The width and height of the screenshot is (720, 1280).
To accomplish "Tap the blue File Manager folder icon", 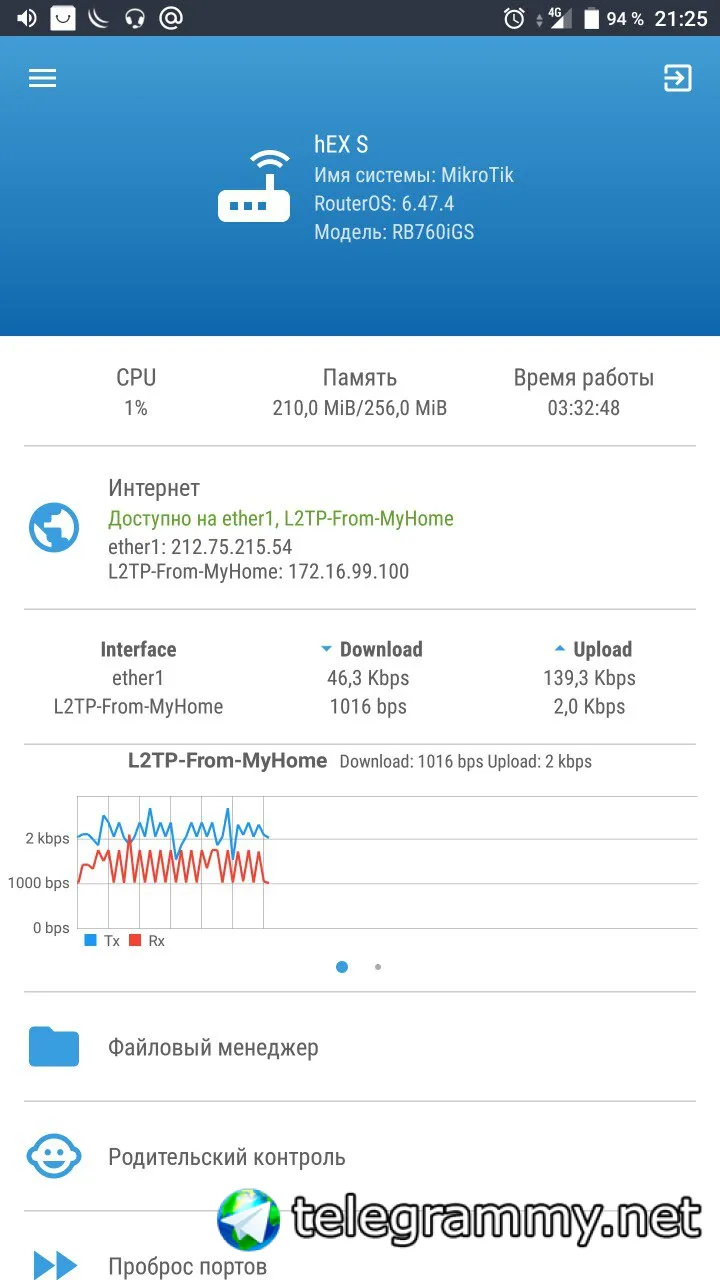I will click(x=54, y=1047).
